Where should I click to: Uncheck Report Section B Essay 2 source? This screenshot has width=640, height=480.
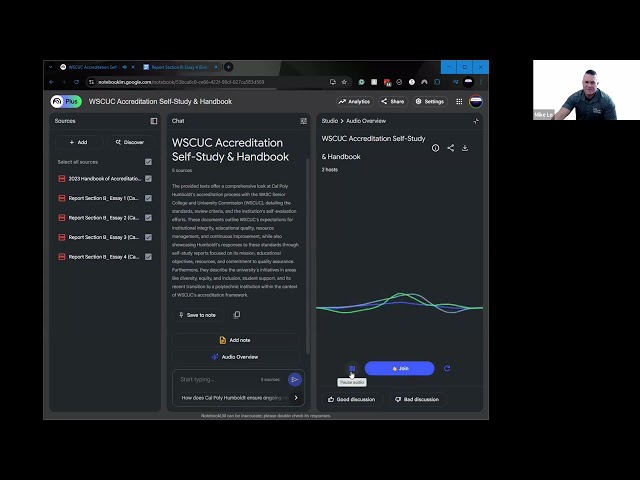pyautogui.click(x=148, y=218)
